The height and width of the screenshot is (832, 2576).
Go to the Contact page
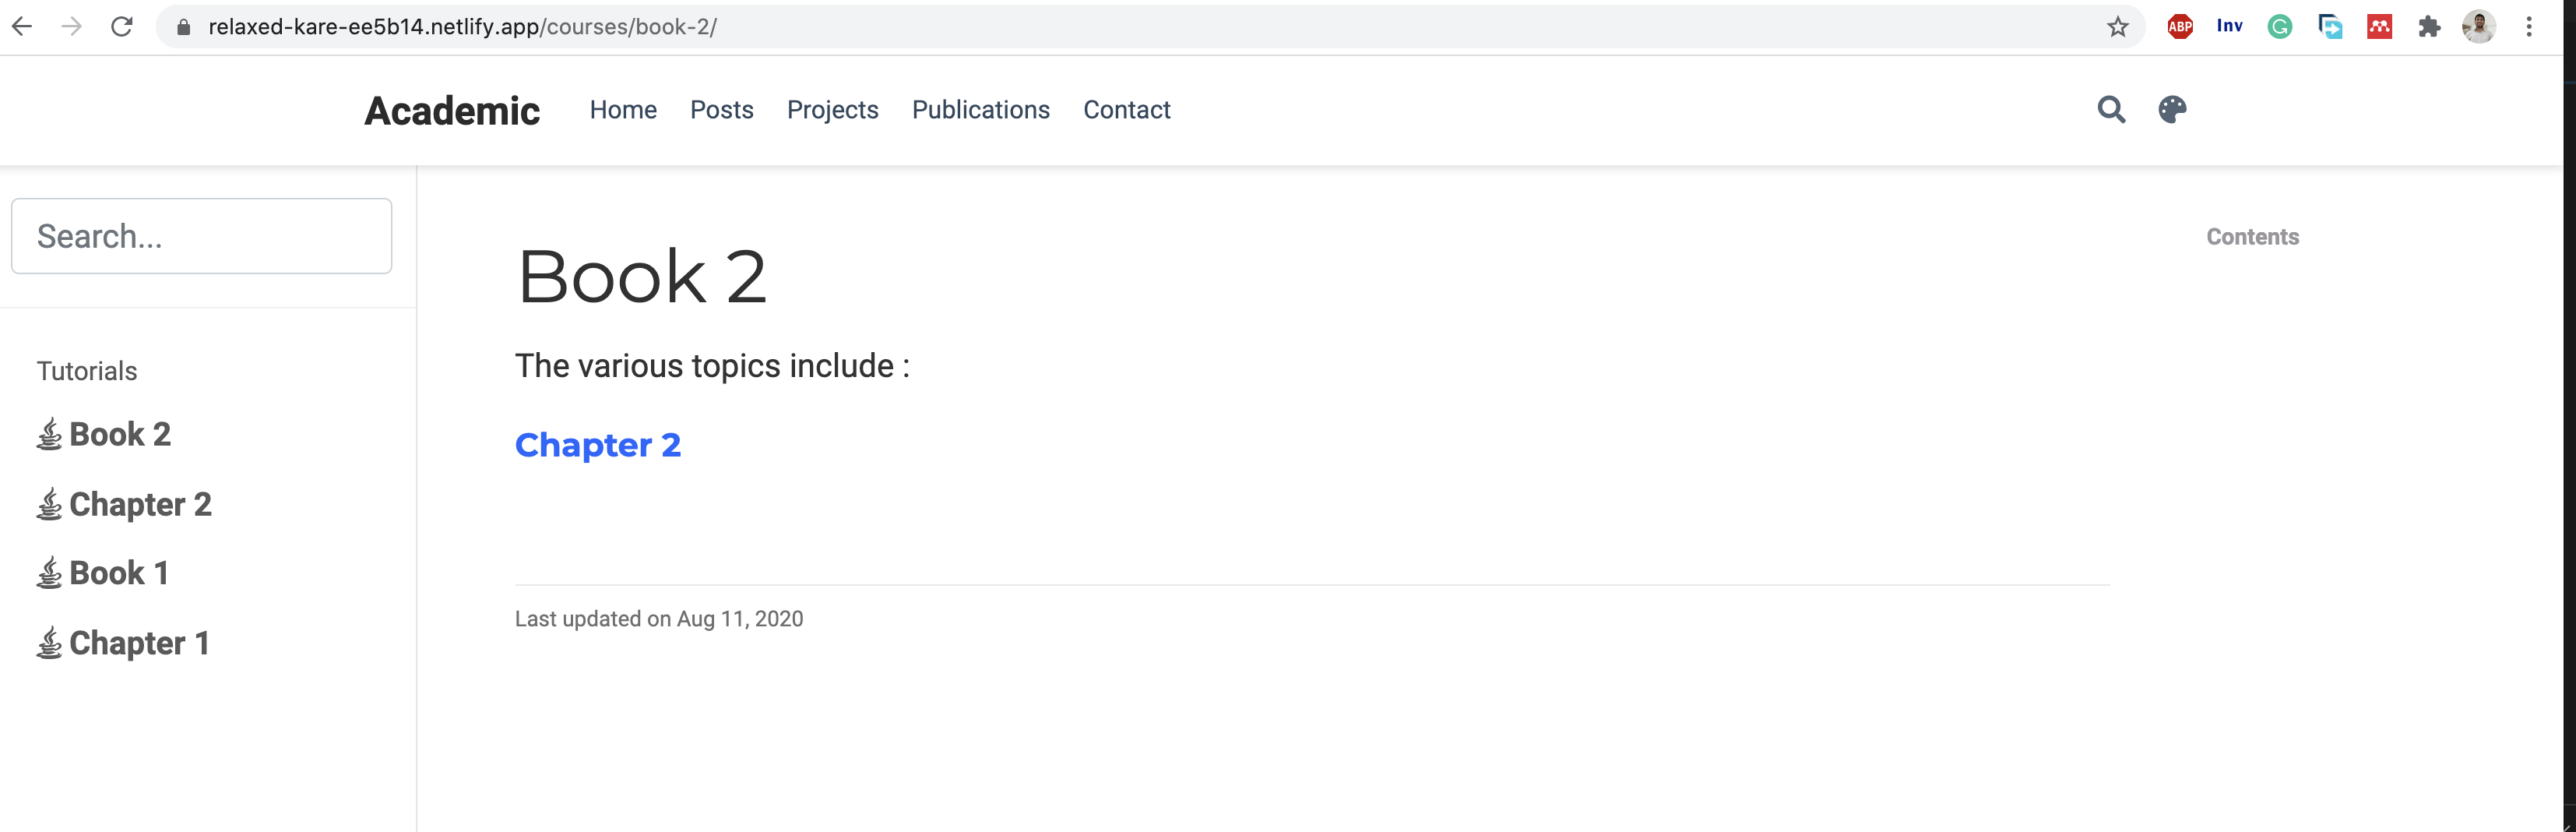click(x=1126, y=110)
